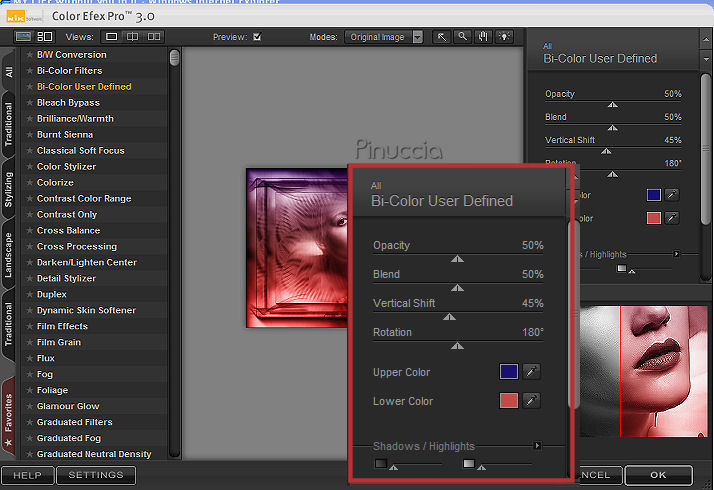
Task: Select the Cross Balance filter
Action: coord(68,230)
